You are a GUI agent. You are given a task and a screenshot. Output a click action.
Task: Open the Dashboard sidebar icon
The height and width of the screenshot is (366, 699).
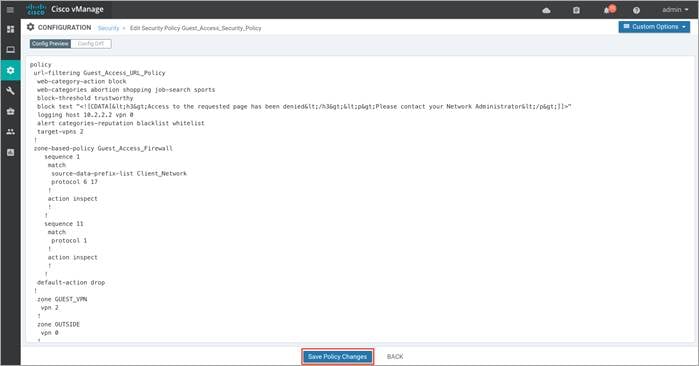point(10,29)
